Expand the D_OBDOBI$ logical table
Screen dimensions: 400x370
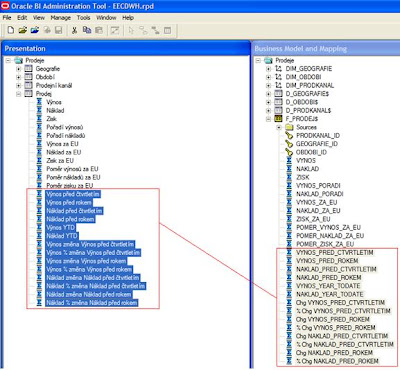click(x=269, y=102)
